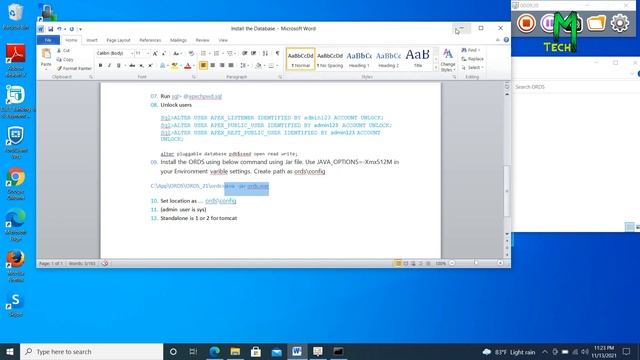640x360 pixels.
Task: Cut the selected text
Action: coord(63,51)
